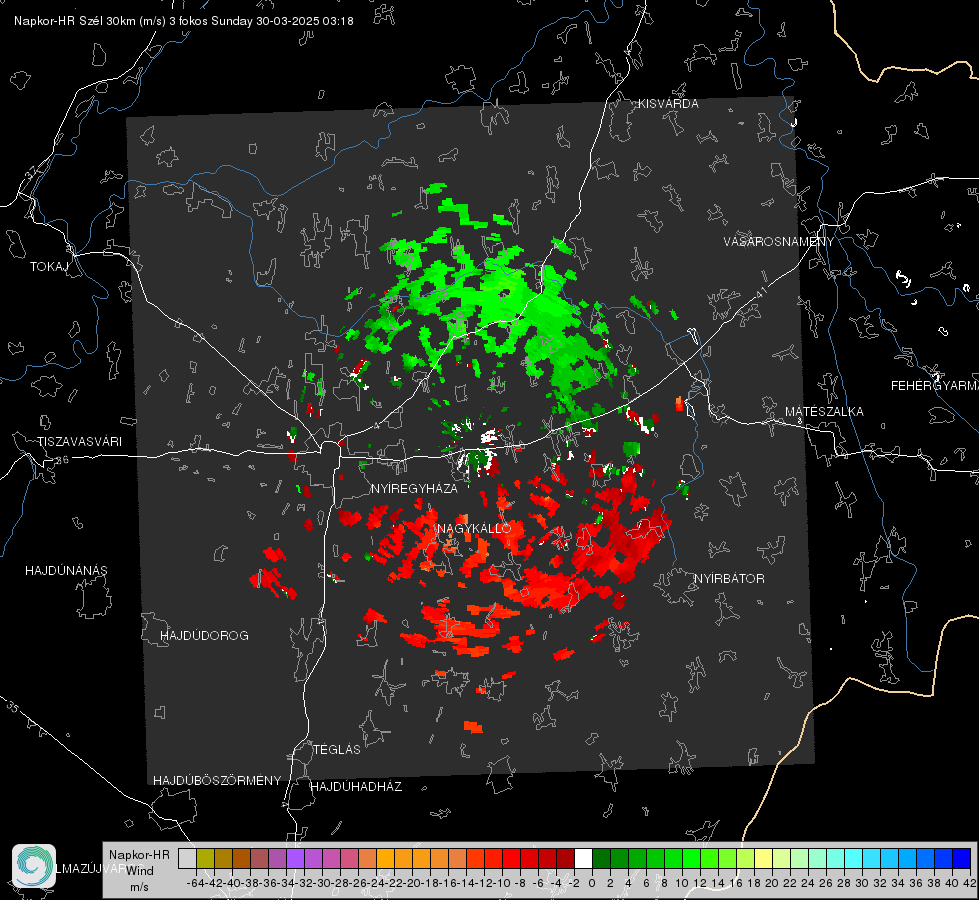The image size is (979, 900).
Task: Click the Napkor-HR radar title text
Action: point(184,21)
